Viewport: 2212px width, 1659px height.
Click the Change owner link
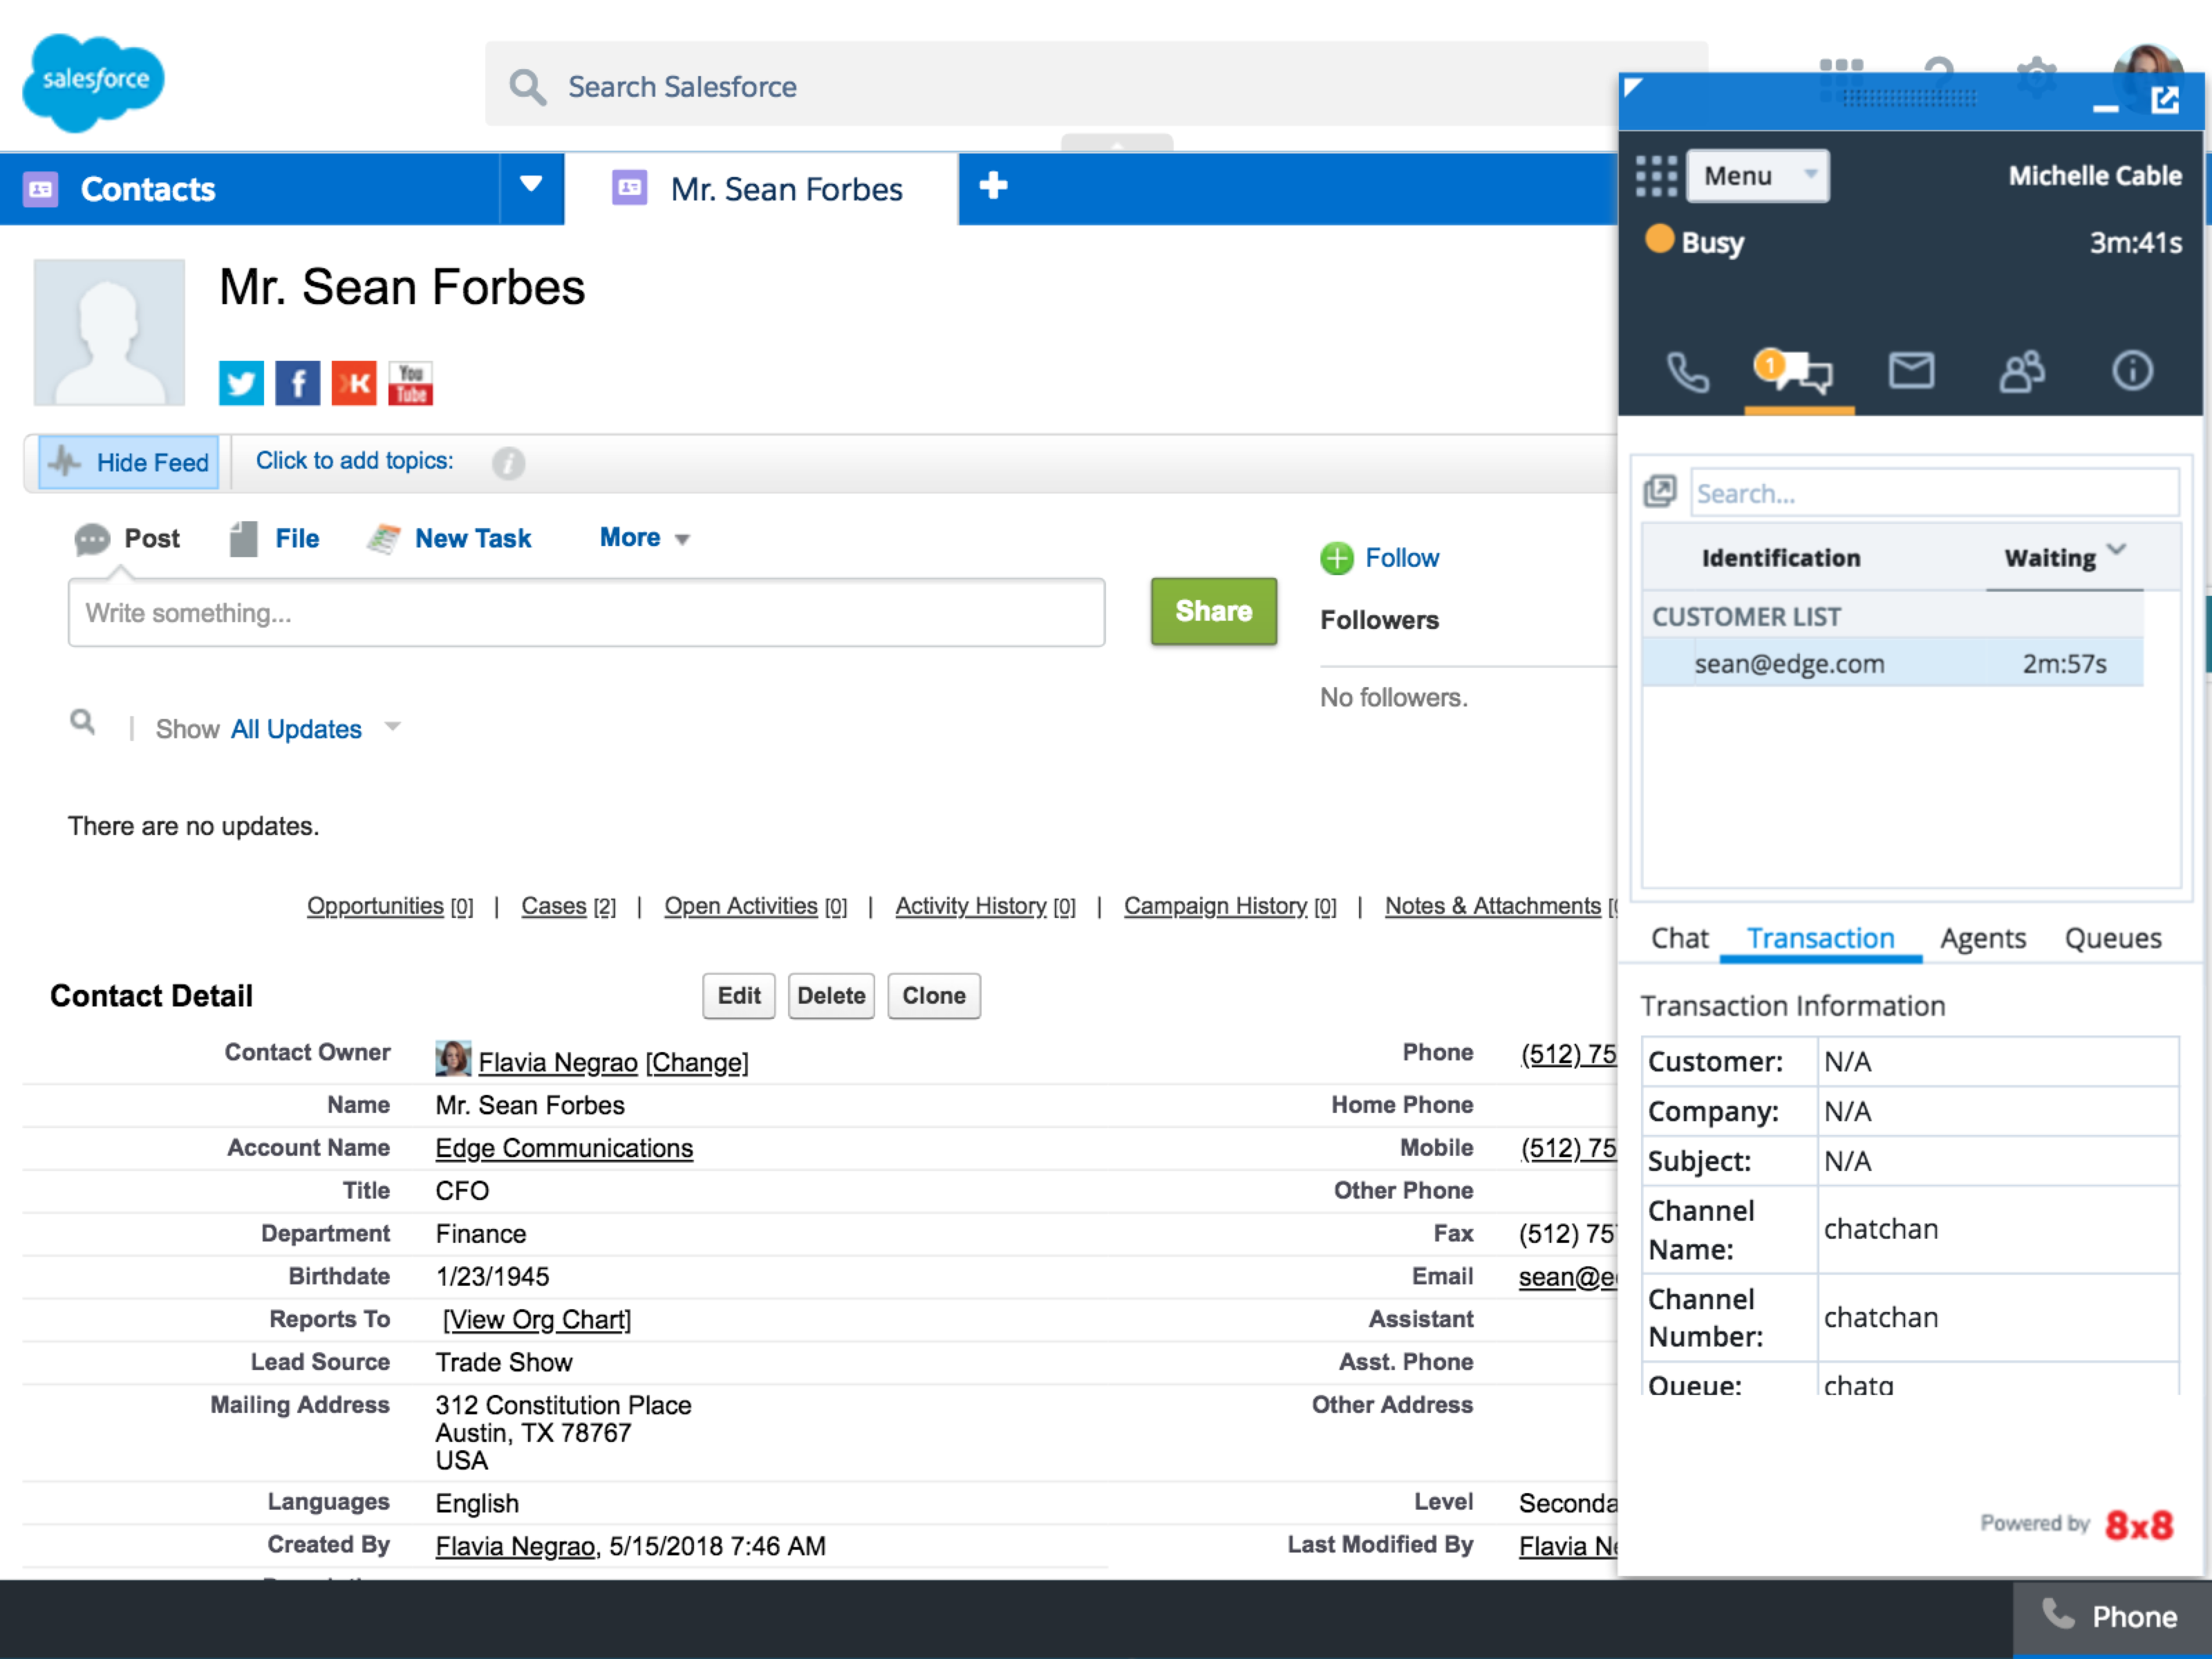(x=697, y=1062)
